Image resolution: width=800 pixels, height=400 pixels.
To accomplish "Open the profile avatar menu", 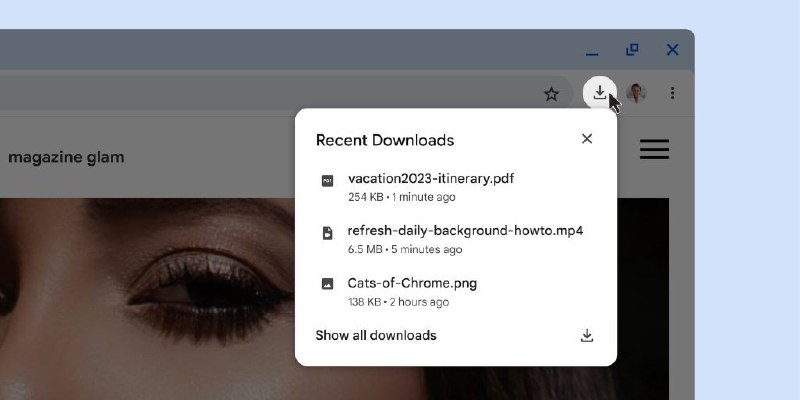I will [636, 93].
